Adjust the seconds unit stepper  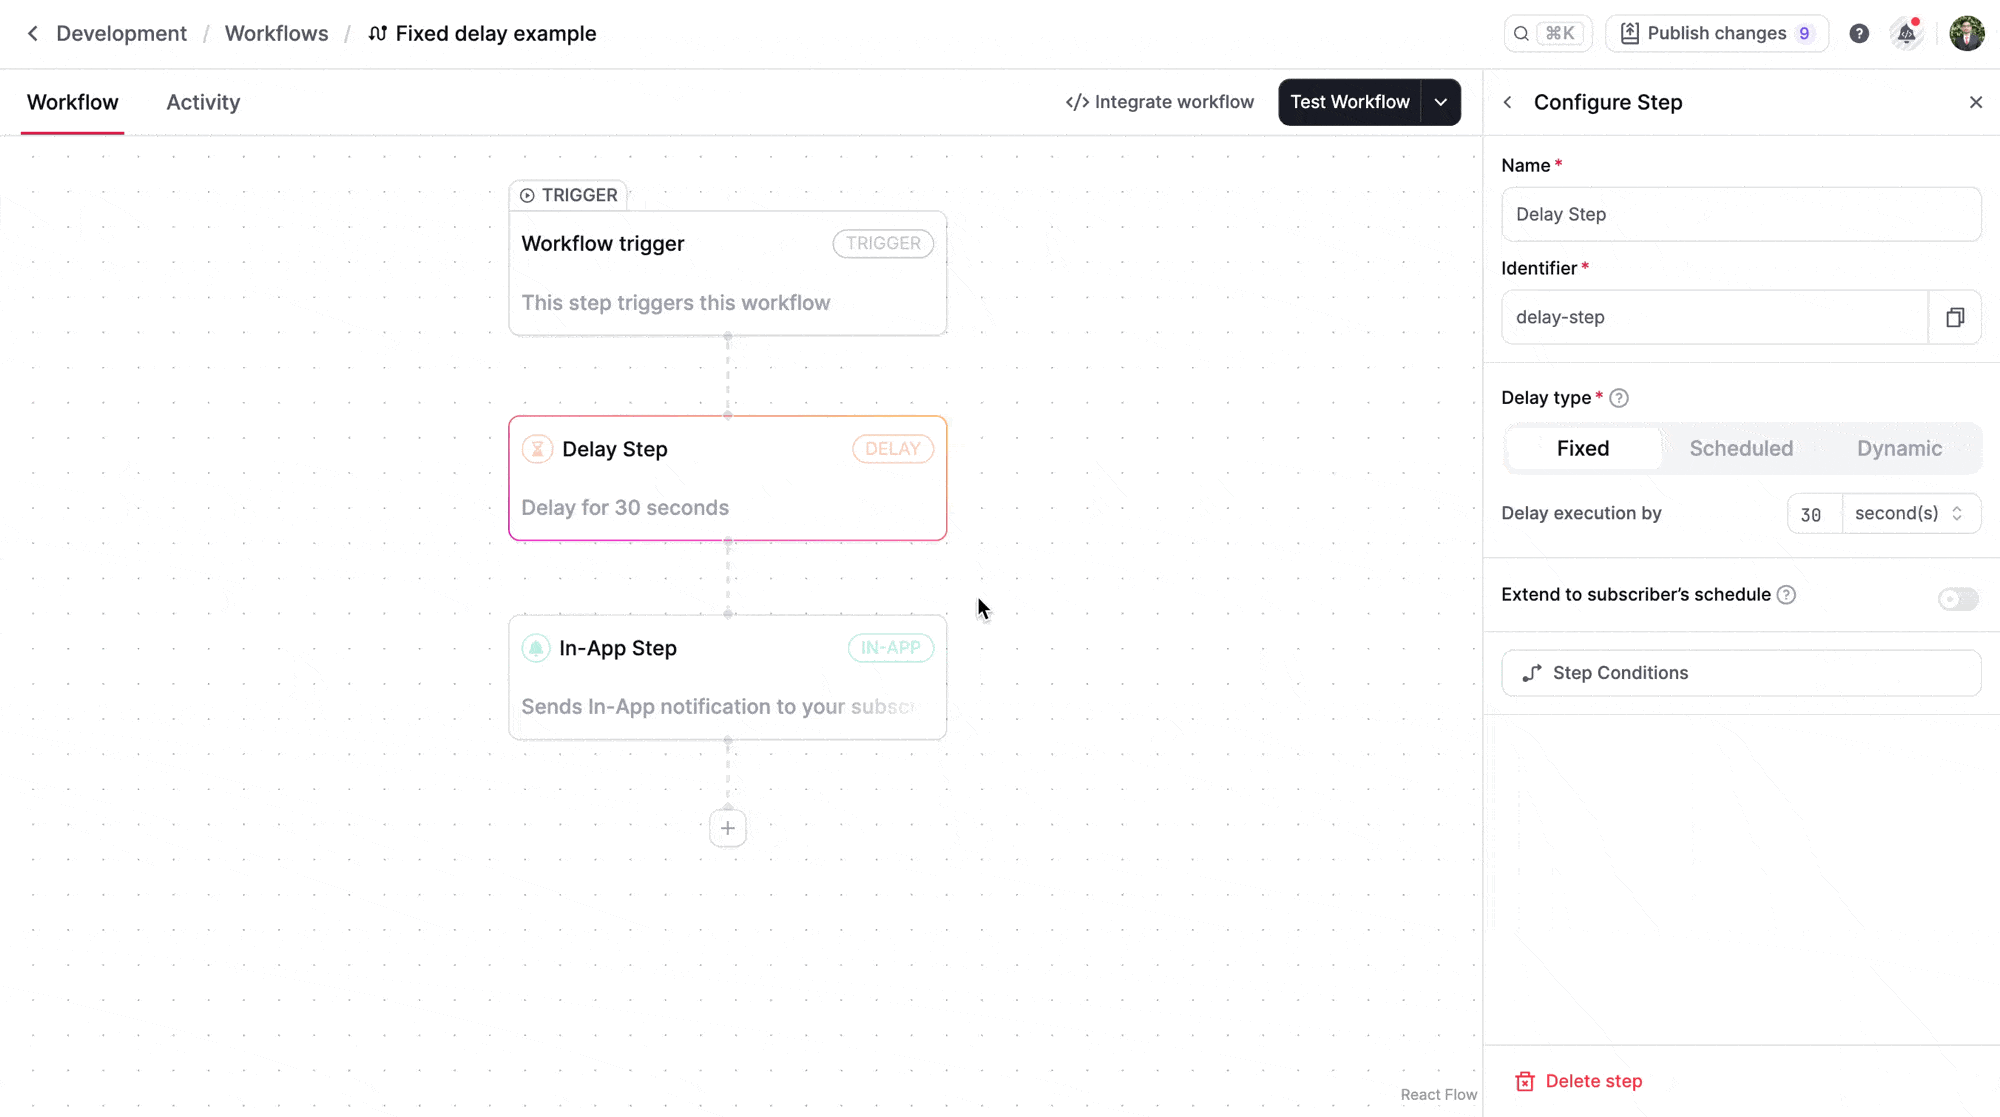[x=1955, y=513]
